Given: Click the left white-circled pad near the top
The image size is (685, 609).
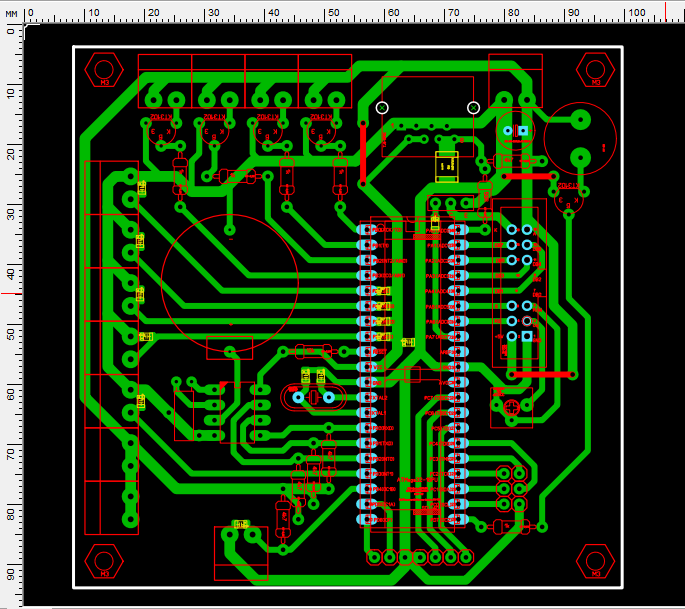Looking at the screenshot, I should (382, 107).
